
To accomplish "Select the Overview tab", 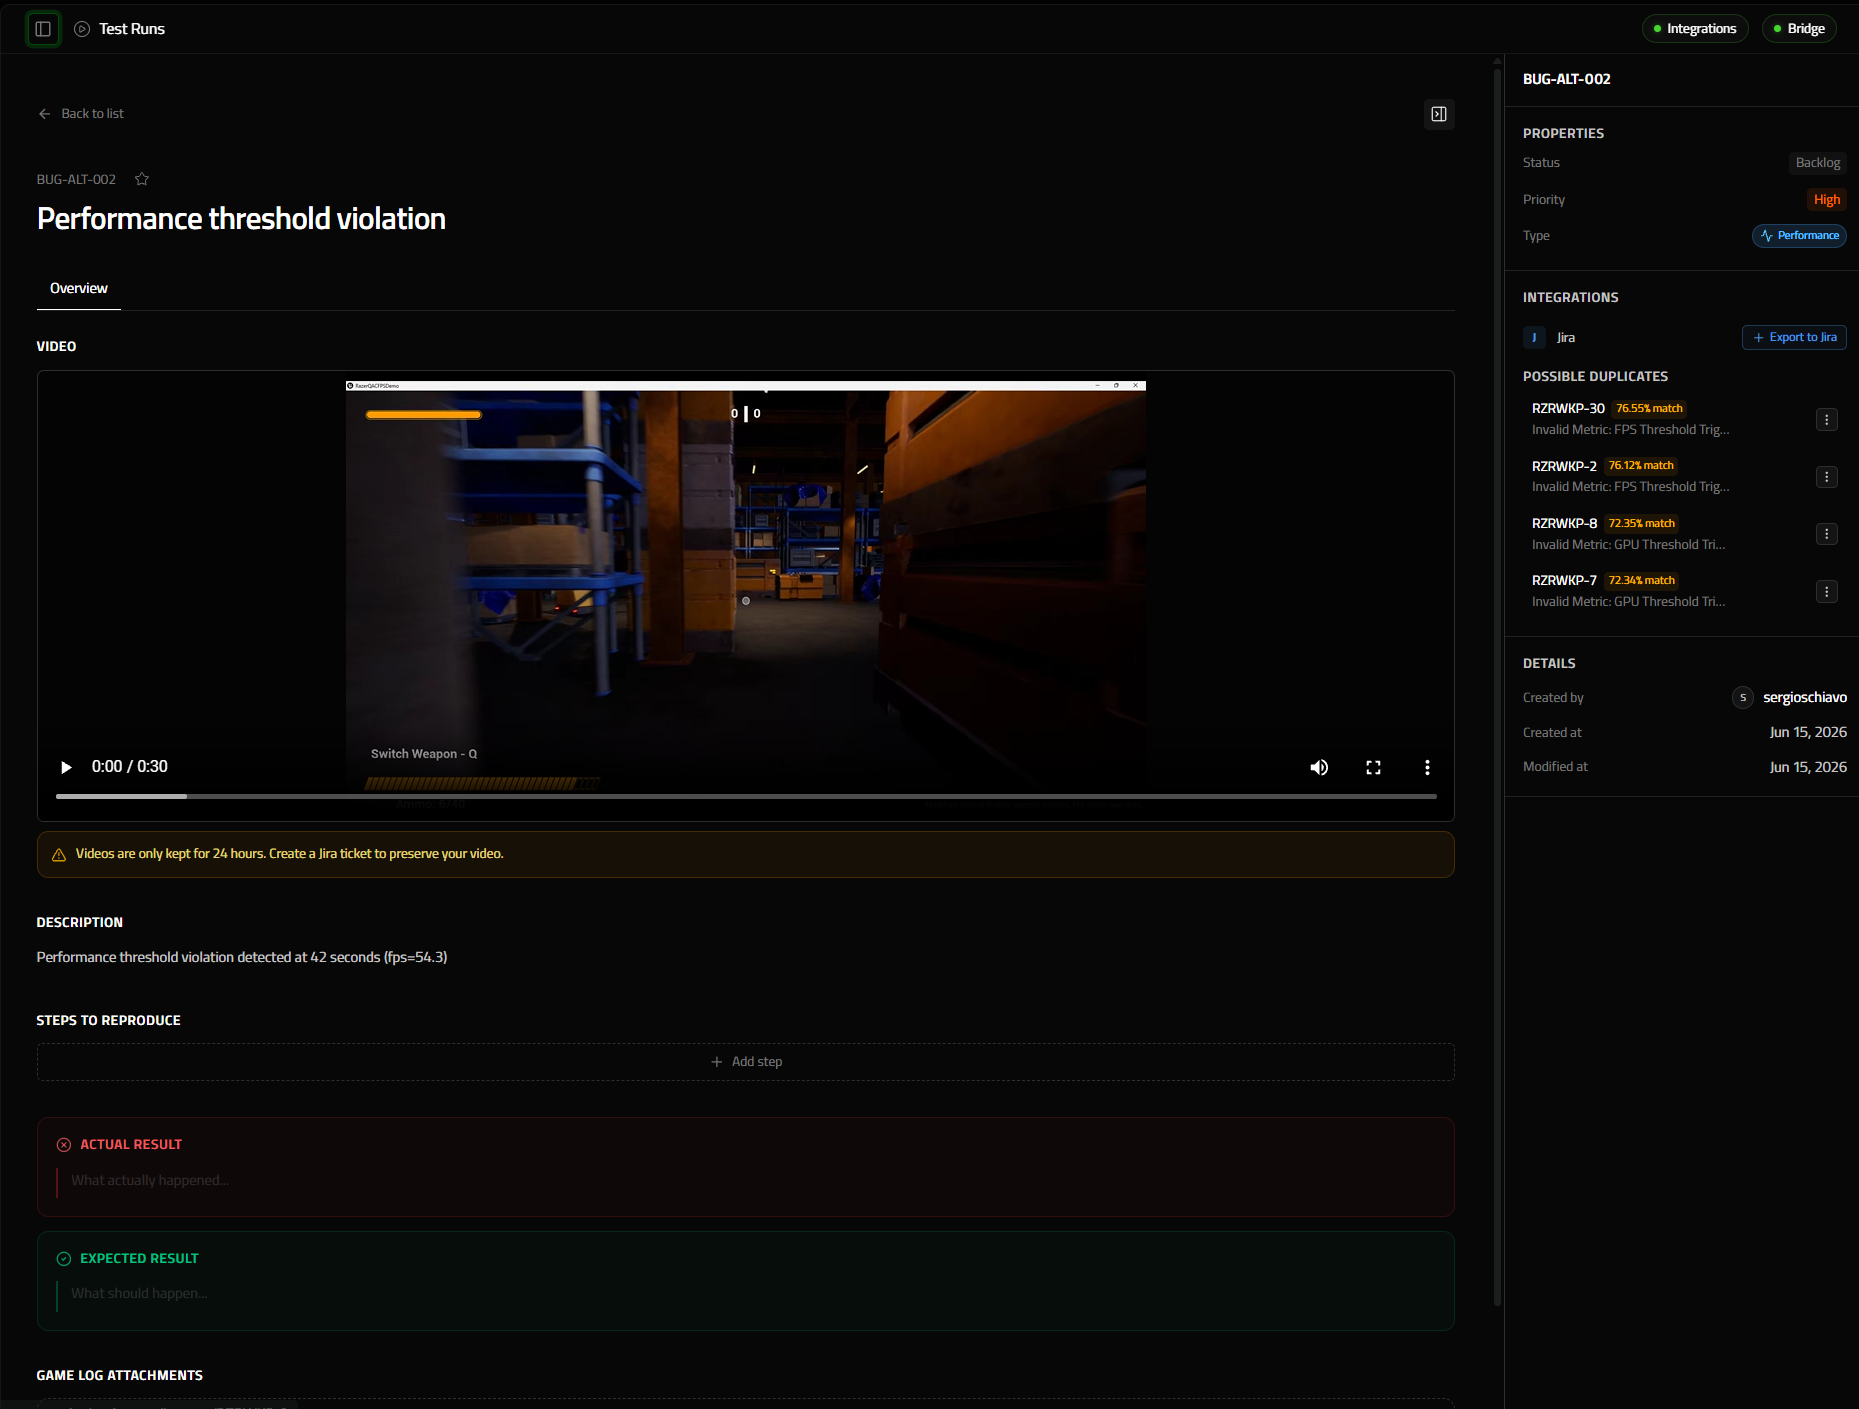I will click(x=79, y=288).
